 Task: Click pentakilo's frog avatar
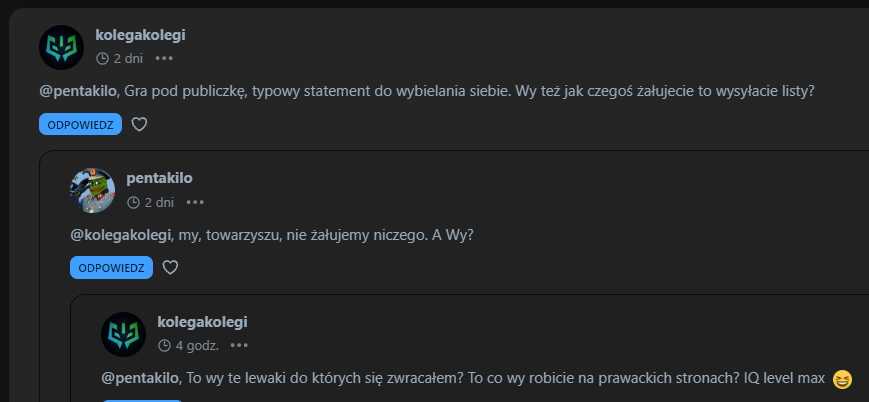(93, 191)
